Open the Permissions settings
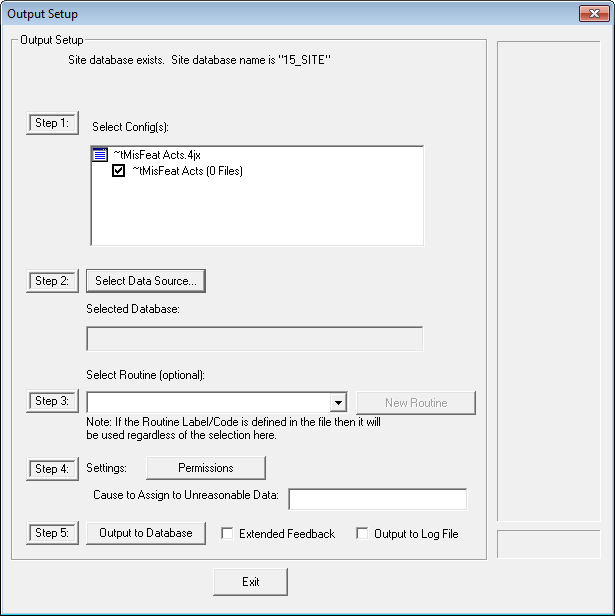The width and height of the screenshot is (615, 616). click(206, 468)
